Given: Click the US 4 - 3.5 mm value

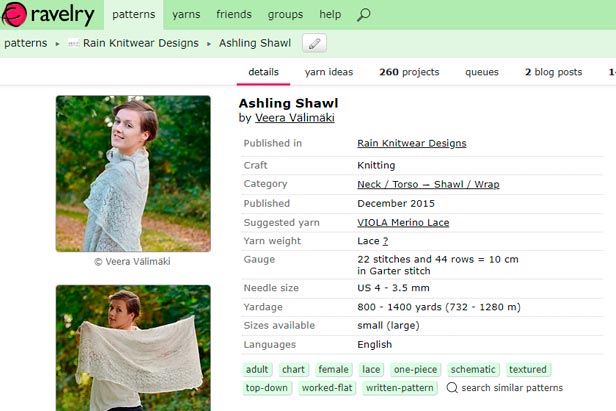Looking at the screenshot, I should [393, 288].
